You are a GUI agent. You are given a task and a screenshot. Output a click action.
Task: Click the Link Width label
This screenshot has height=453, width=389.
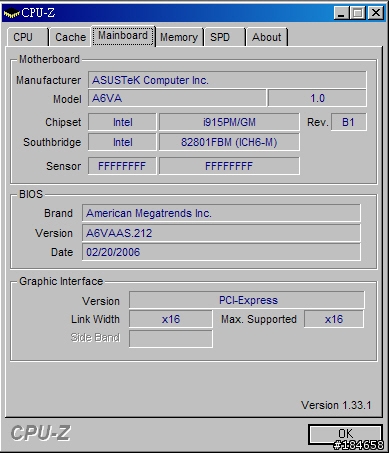tap(95, 319)
